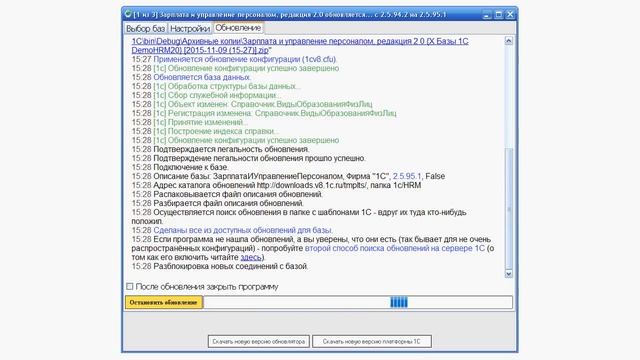
Task: Open the Настройки tab
Action: (190, 29)
